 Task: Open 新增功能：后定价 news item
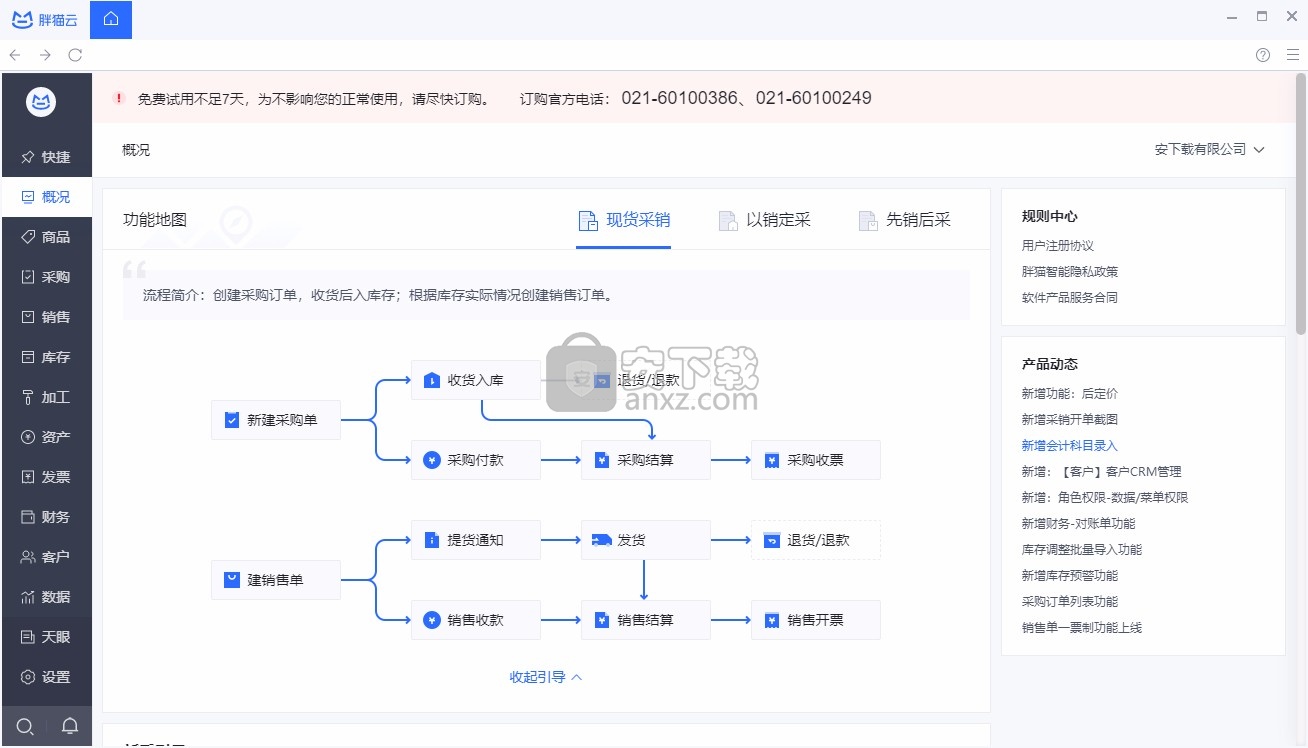[1069, 393]
